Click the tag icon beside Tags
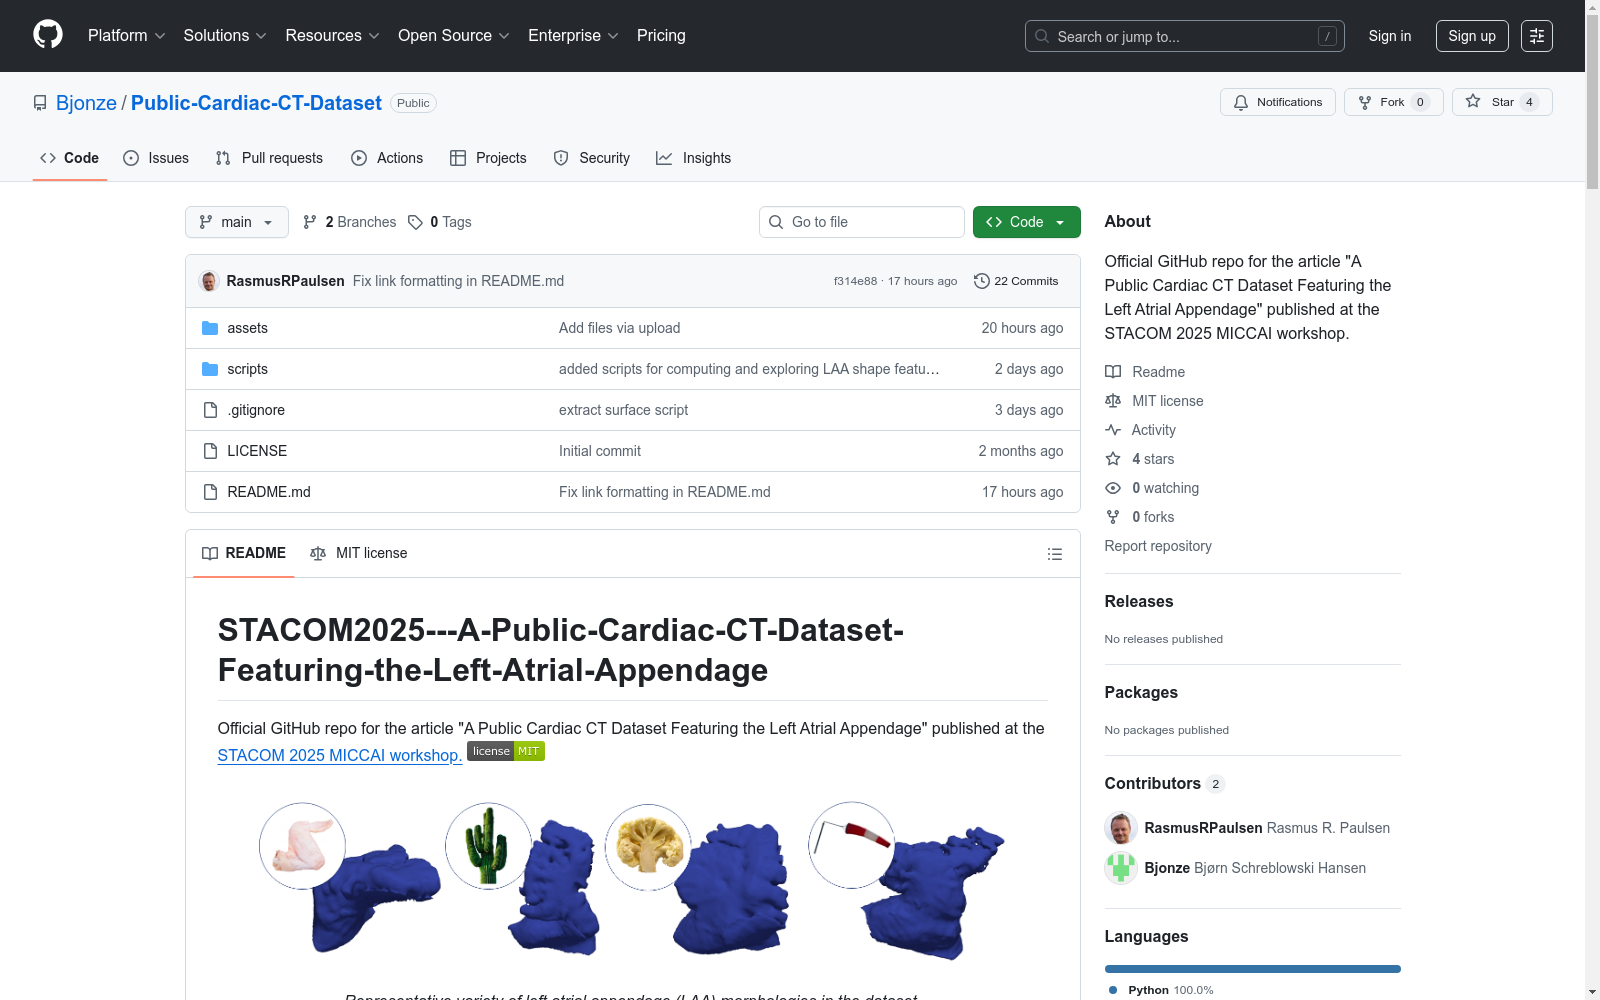The width and height of the screenshot is (1600, 1000). (416, 222)
